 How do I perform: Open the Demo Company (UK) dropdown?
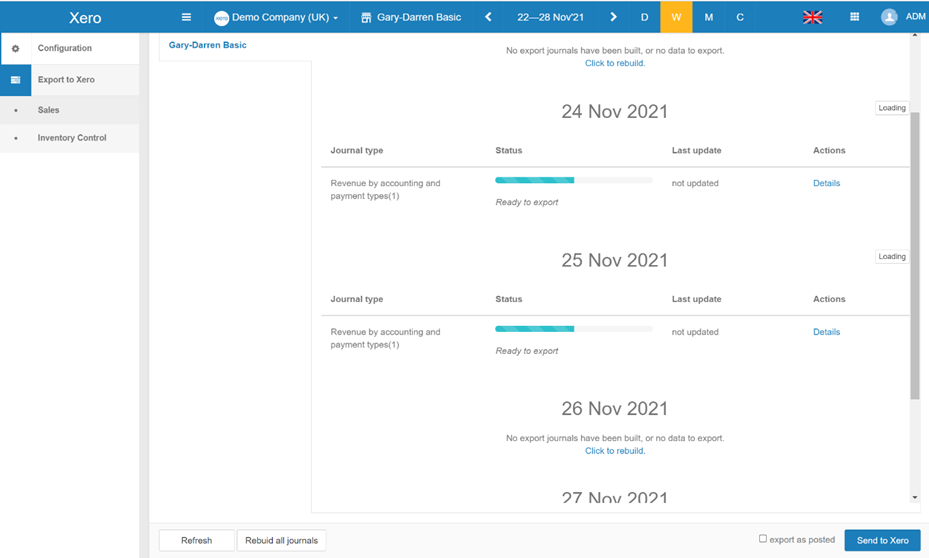coord(276,17)
